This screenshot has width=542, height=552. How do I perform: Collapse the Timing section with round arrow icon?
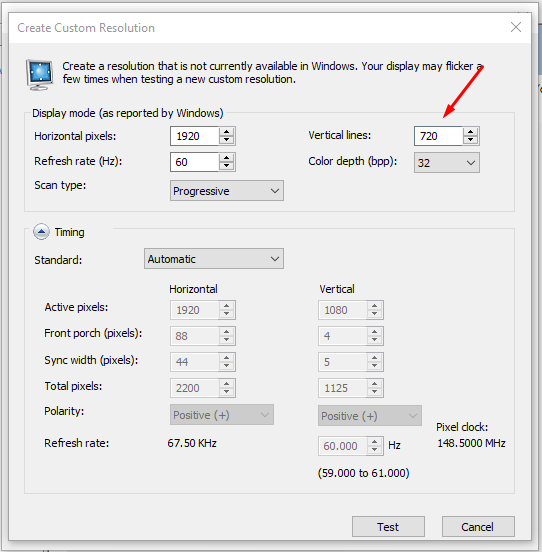point(41,232)
